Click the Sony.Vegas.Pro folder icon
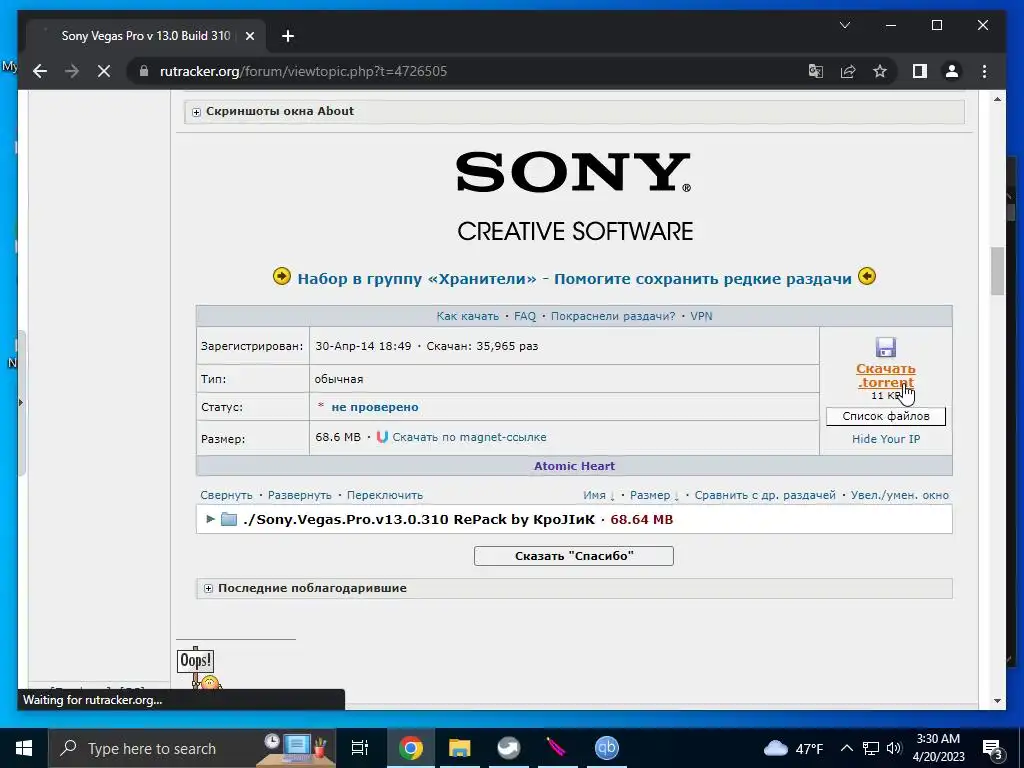The width and height of the screenshot is (1024, 768). [229, 519]
